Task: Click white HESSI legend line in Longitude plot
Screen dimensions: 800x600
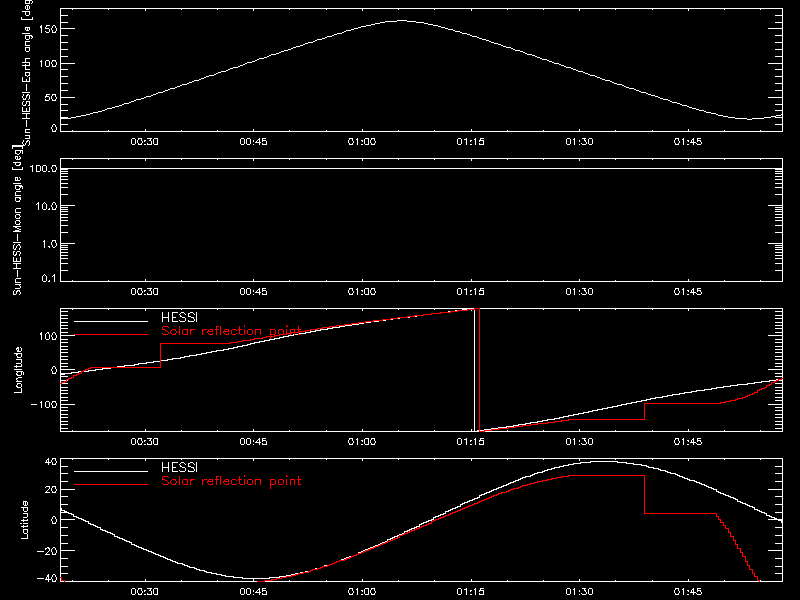Action: (111, 321)
